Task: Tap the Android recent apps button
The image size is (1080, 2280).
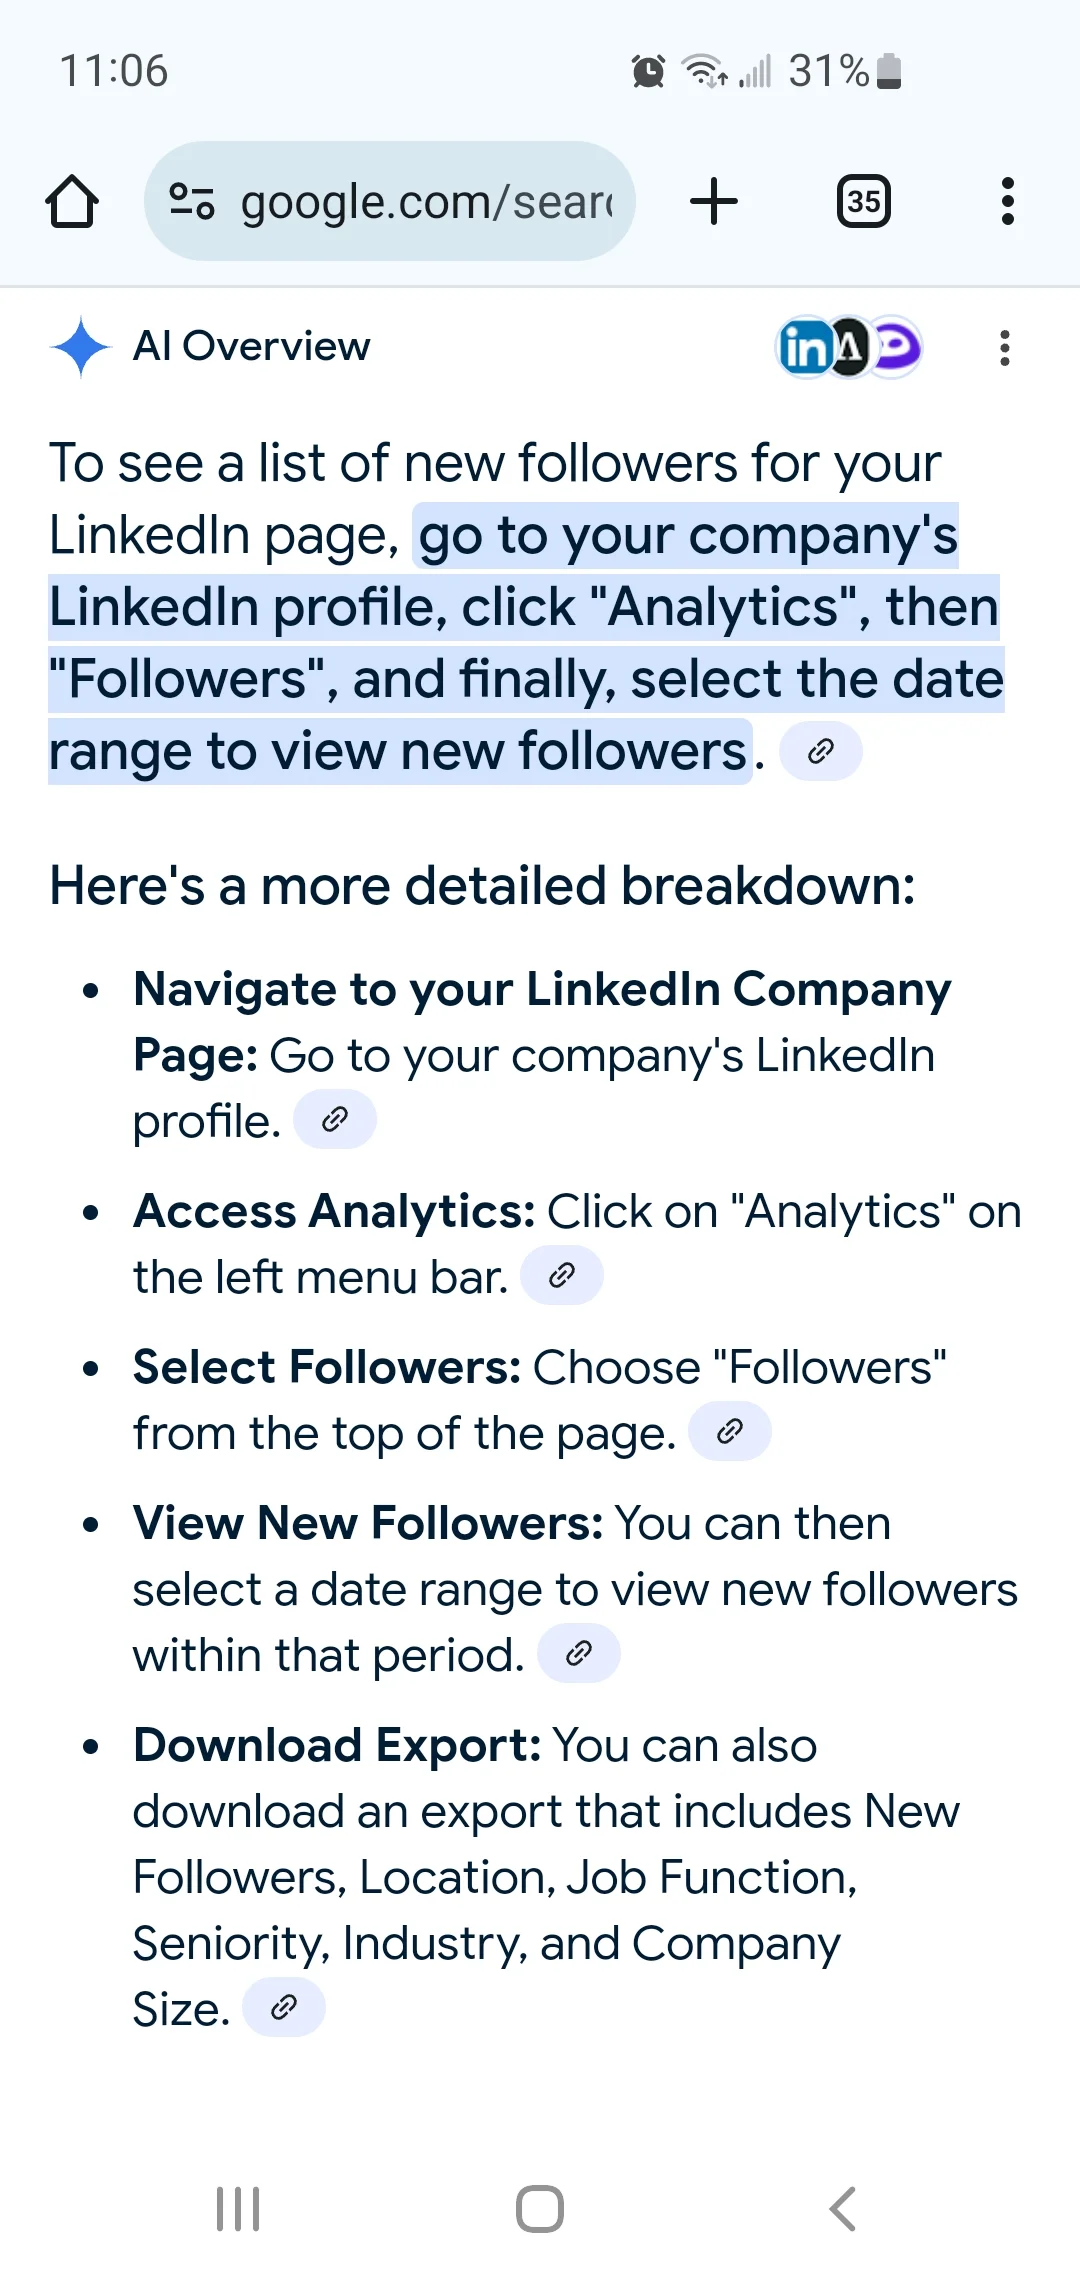Action: [x=238, y=2209]
